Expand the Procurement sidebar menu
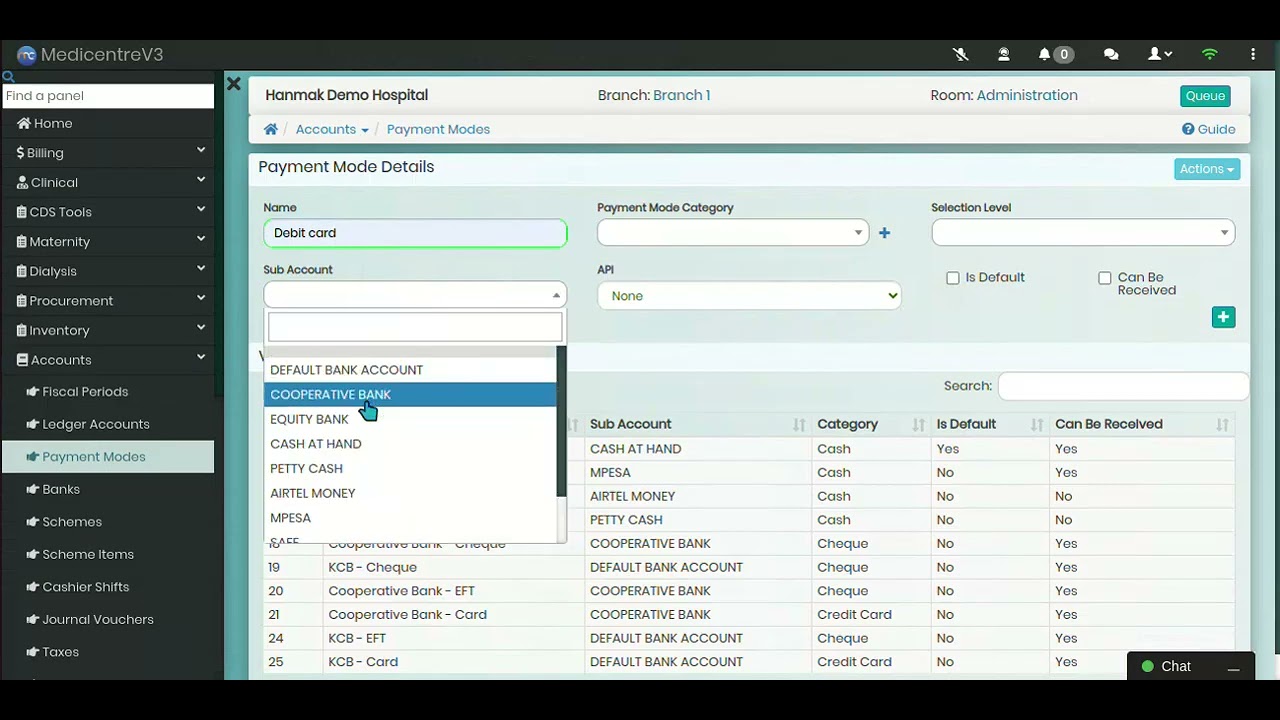The width and height of the screenshot is (1280, 720). click(x=107, y=300)
